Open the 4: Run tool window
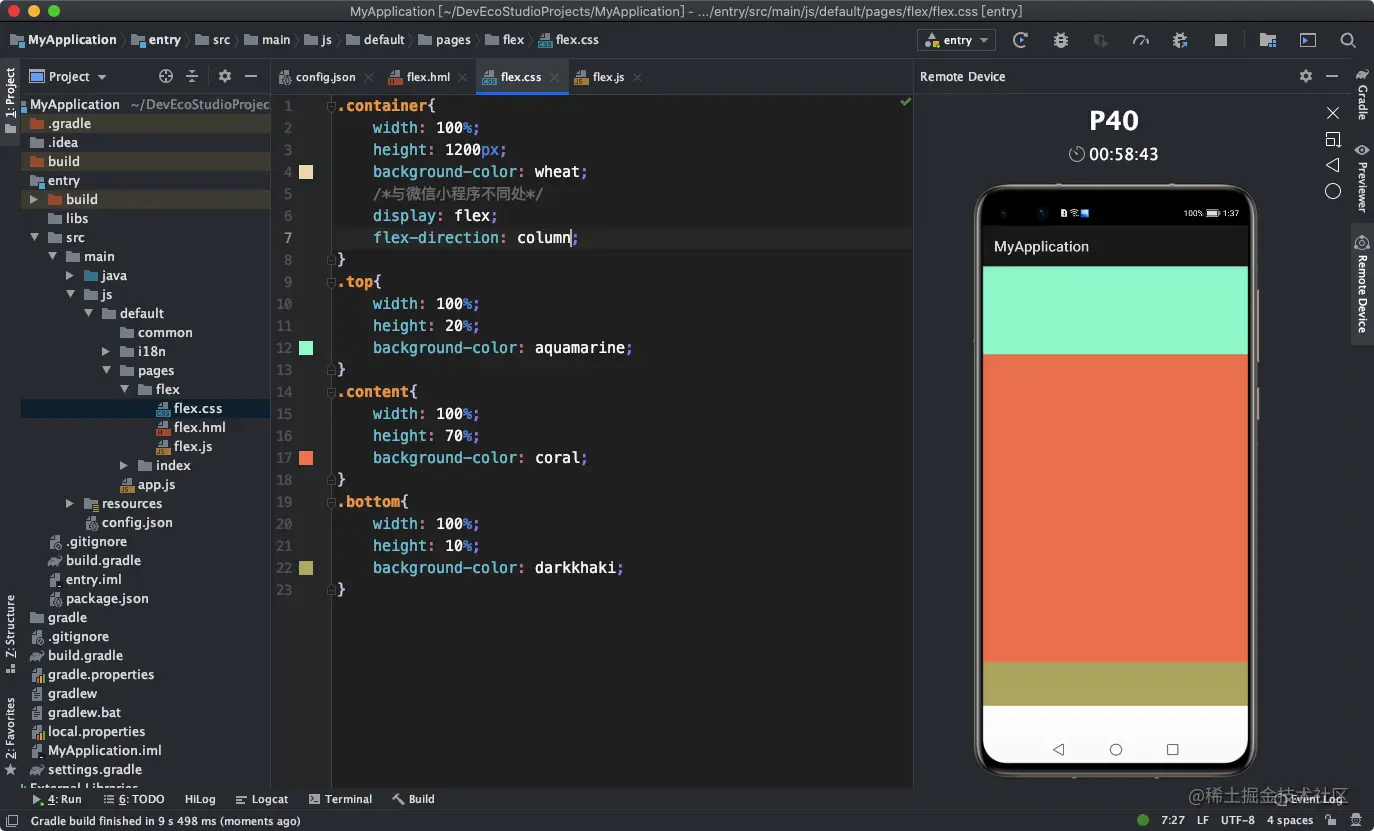 coord(57,799)
